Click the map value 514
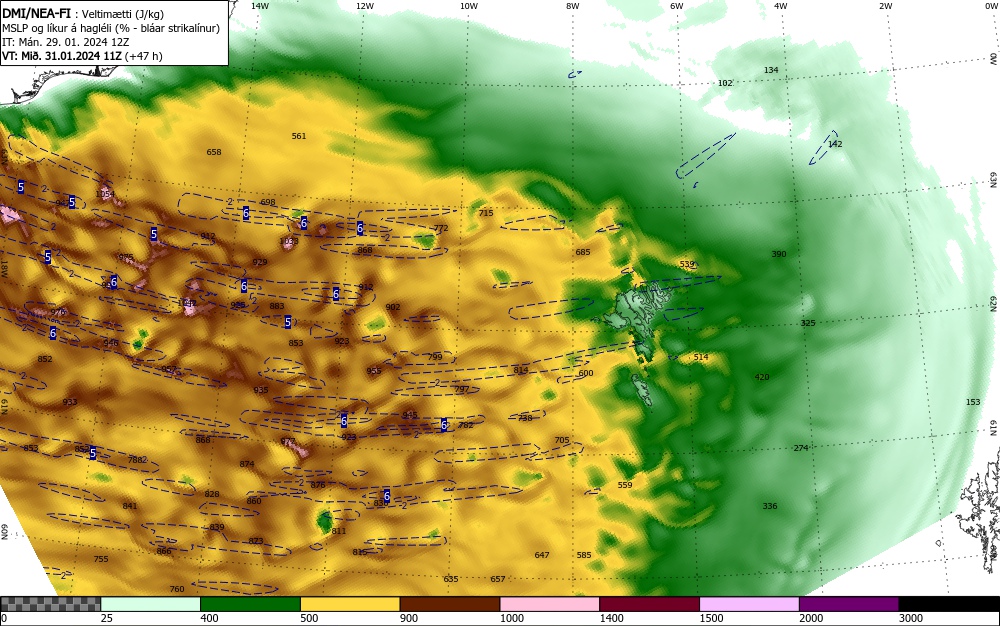The height and width of the screenshot is (626, 1000). 701,357
